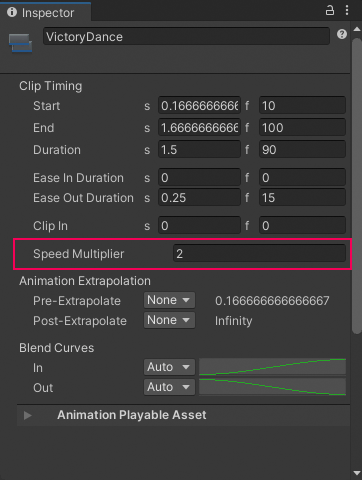362x480 pixels.
Task: Edit the VictoryDance name field
Action: click(186, 36)
